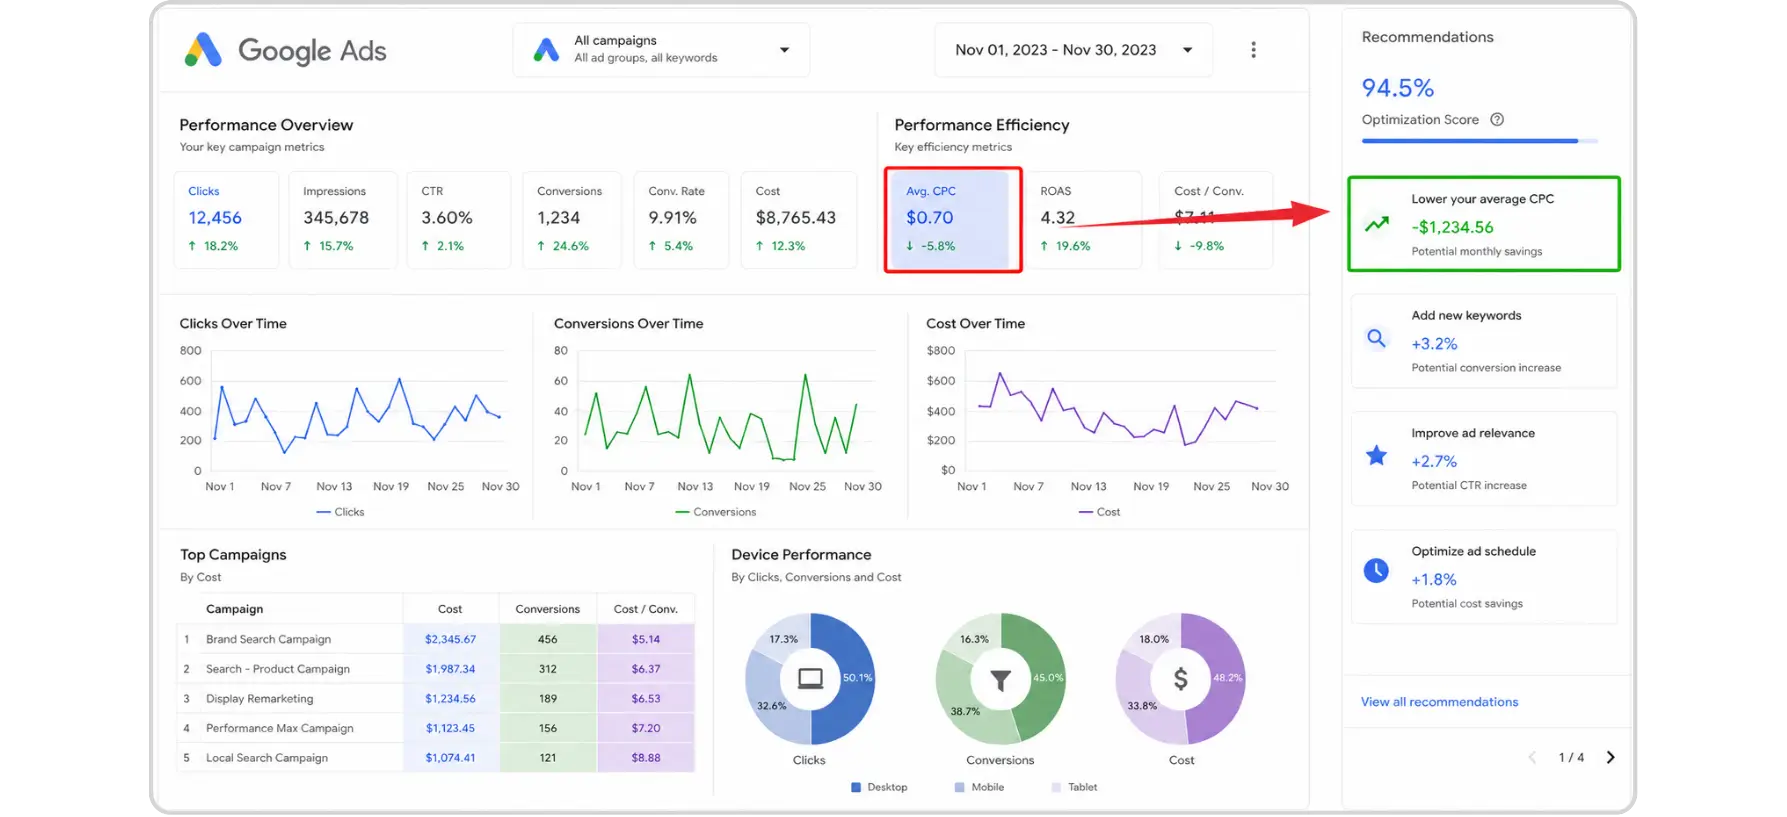Open the date range dropdown
The image size is (1787, 817).
(x=1073, y=50)
